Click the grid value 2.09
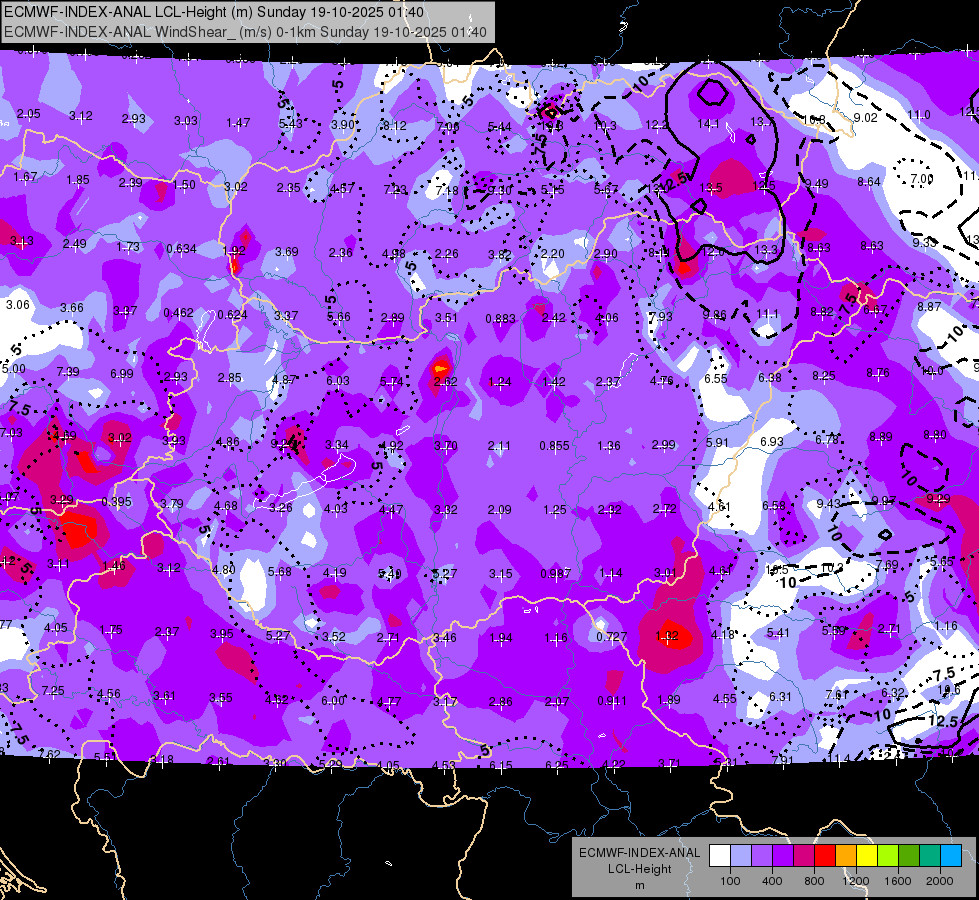Screen dimensions: 979x900 coord(499,510)
